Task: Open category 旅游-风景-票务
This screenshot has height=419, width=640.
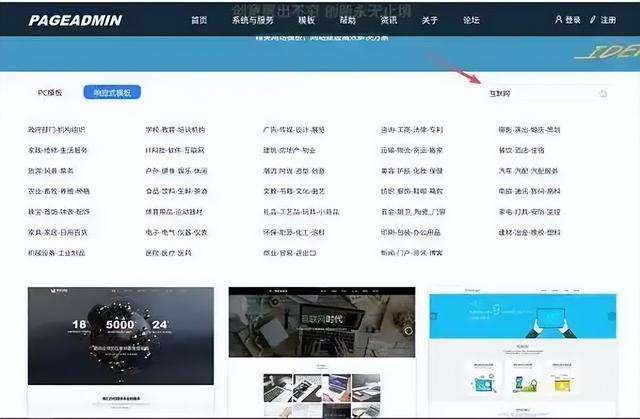Action: (x=51, y=171)
